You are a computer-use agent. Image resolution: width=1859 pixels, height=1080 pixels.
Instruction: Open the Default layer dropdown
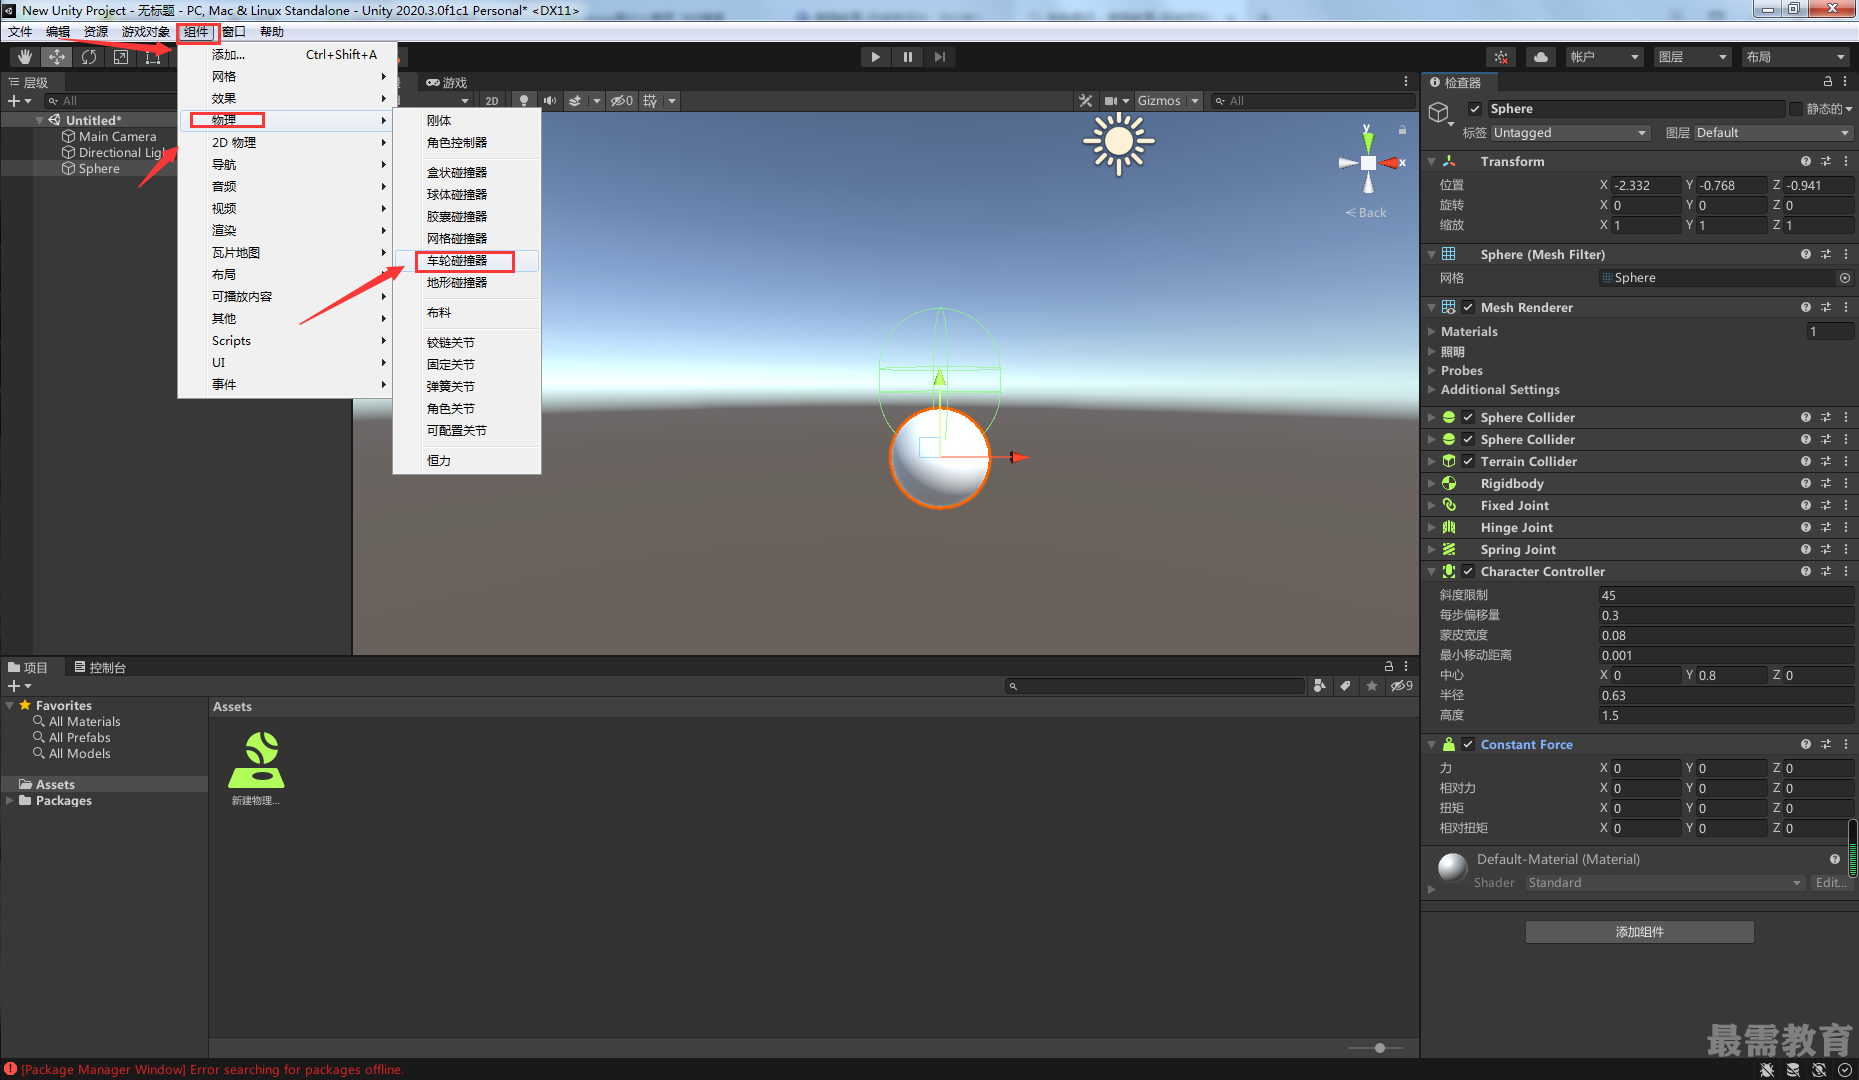pyautogui.click(x=1773, y=133)
